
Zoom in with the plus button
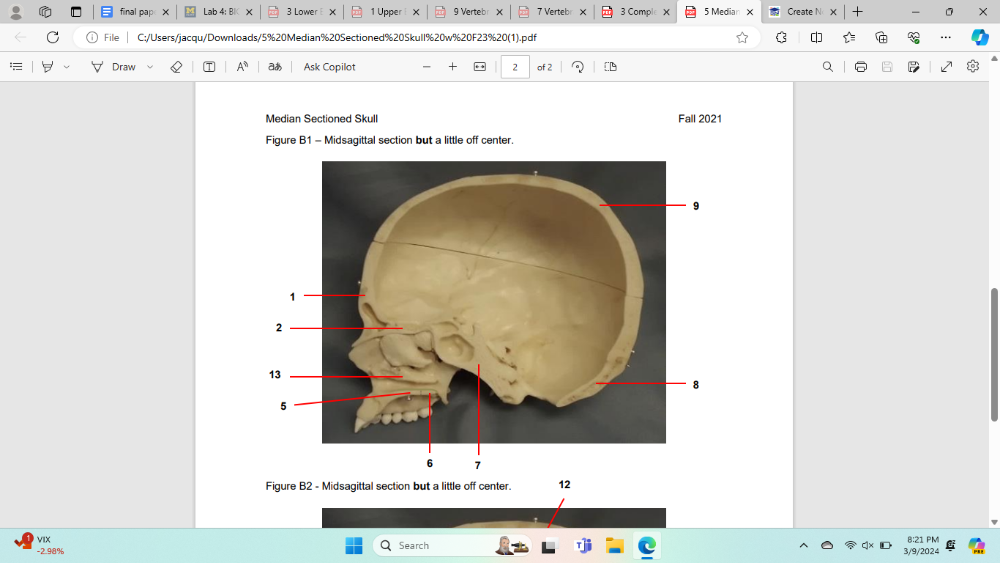tap(452, 67)
